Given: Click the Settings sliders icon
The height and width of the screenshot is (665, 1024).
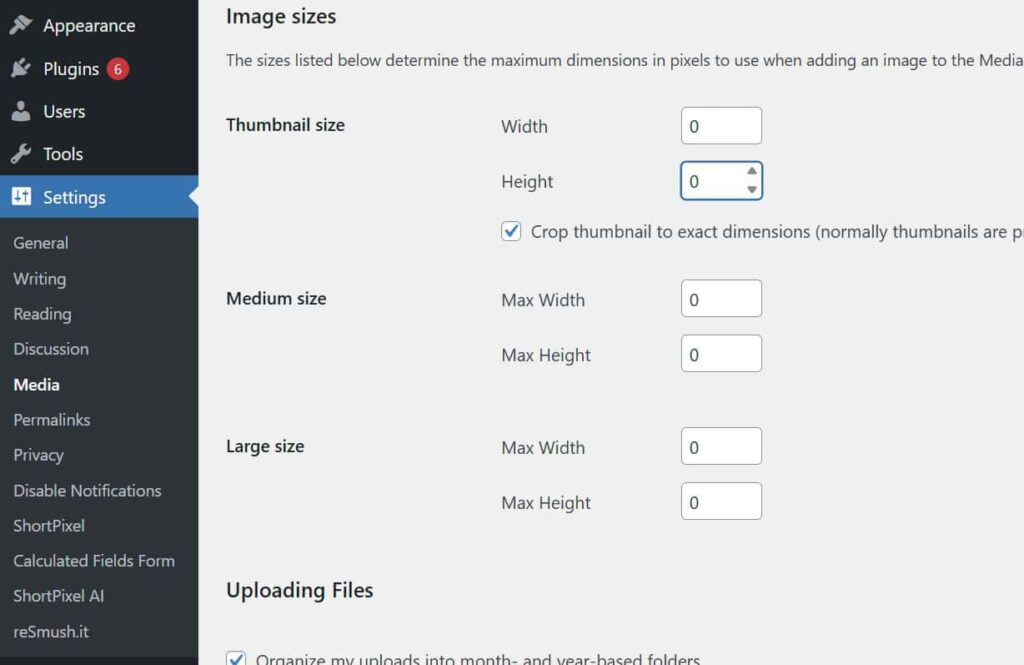Looking at the screenshot, I should coord(21,197).
